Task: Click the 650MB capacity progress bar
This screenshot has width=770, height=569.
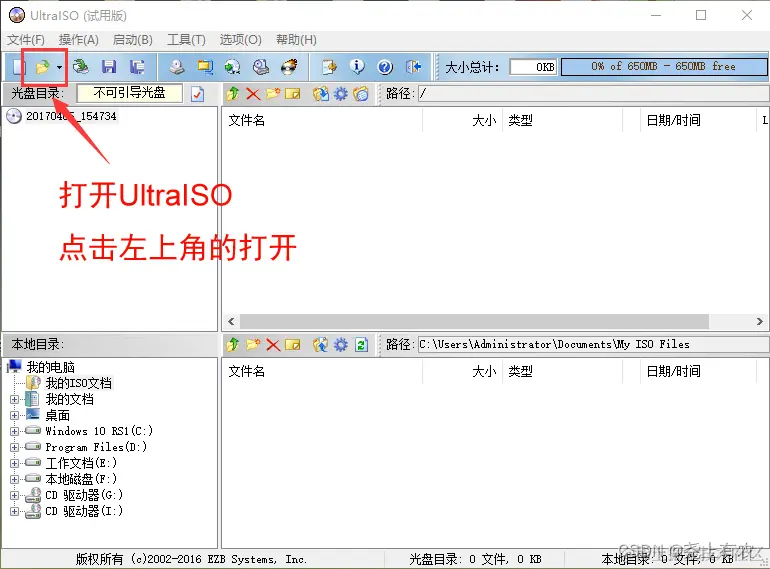Action: (663, 67)
